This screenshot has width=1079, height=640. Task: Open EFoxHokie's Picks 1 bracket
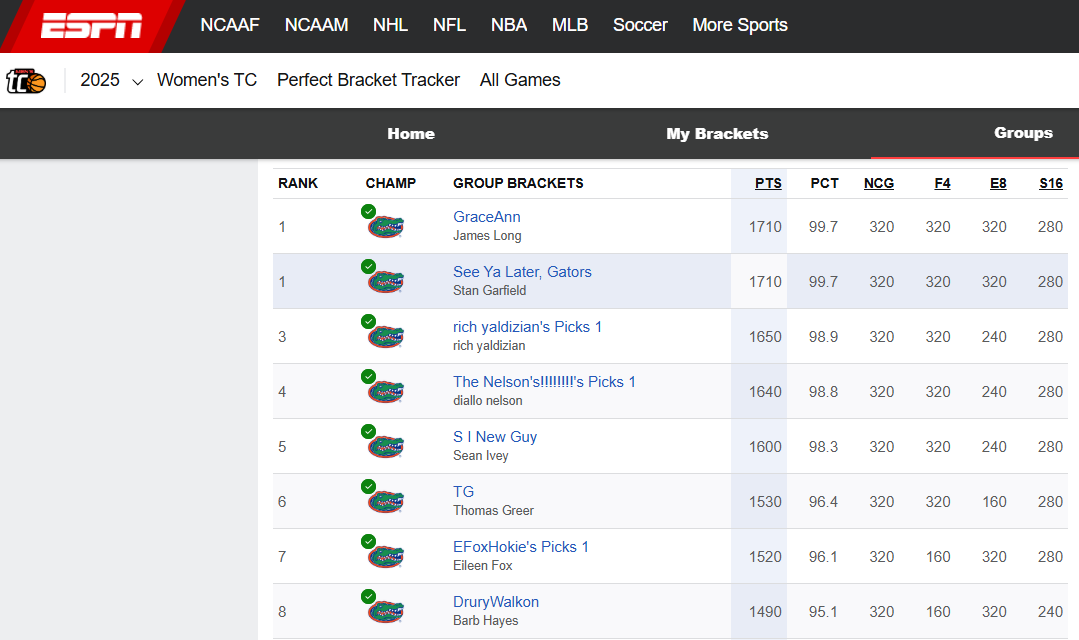pos(521,547)
